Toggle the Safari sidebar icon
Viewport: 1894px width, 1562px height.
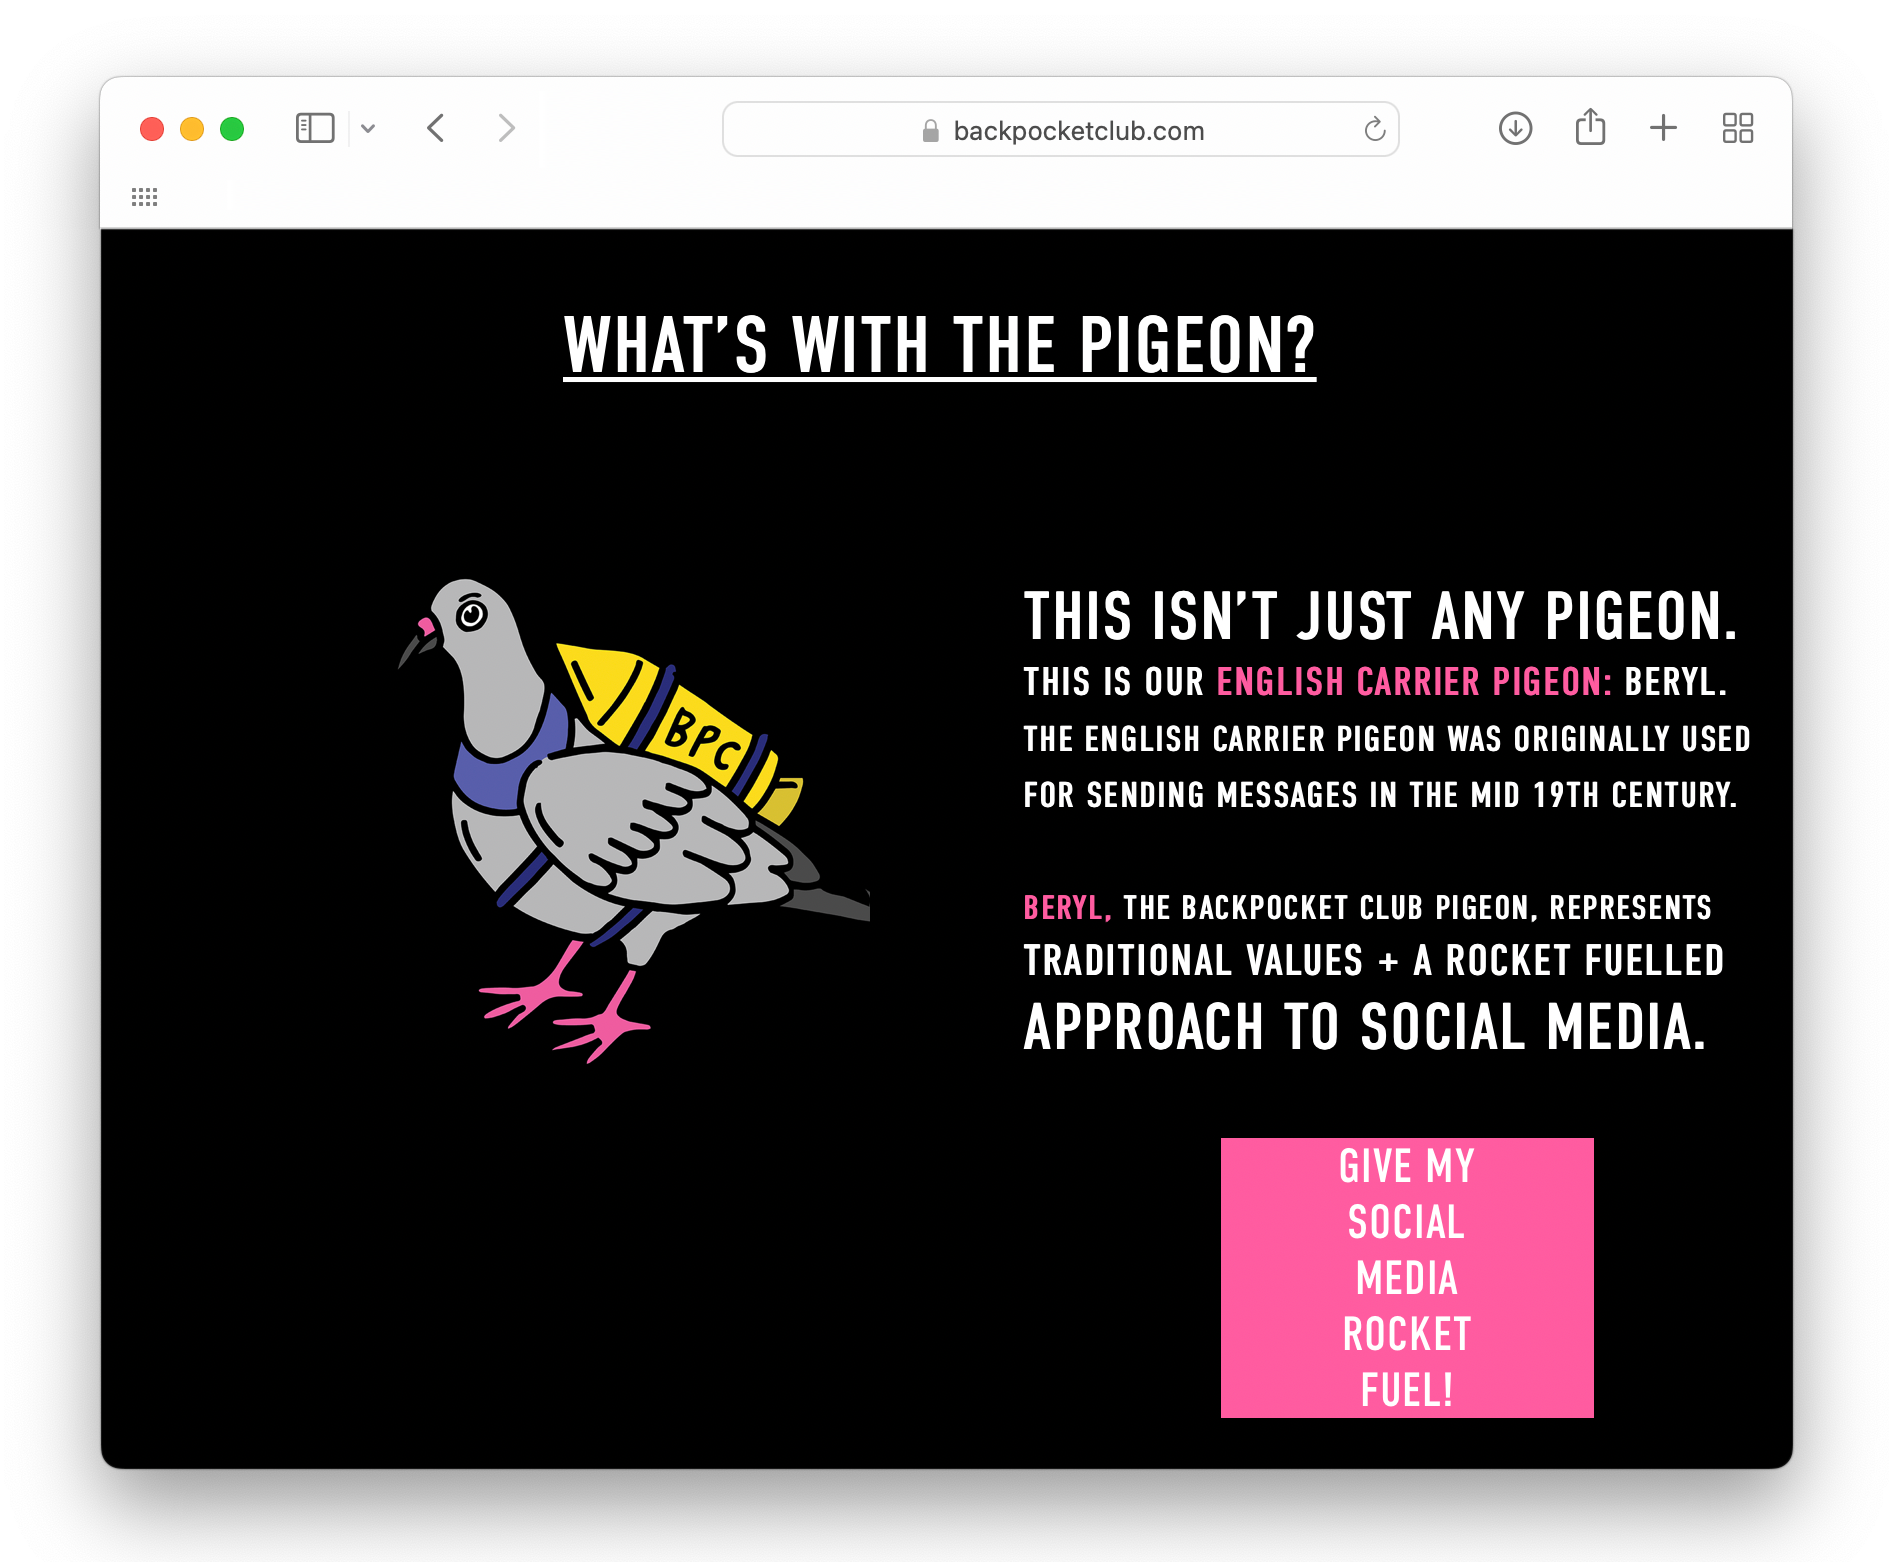click(315, 128)
